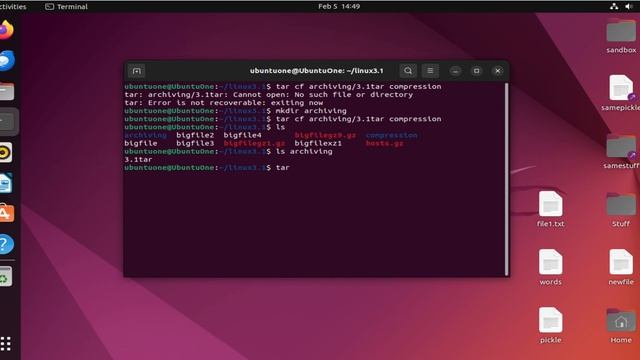
Task: Select the Stuff desktop folder
Action: click(621, 209)
